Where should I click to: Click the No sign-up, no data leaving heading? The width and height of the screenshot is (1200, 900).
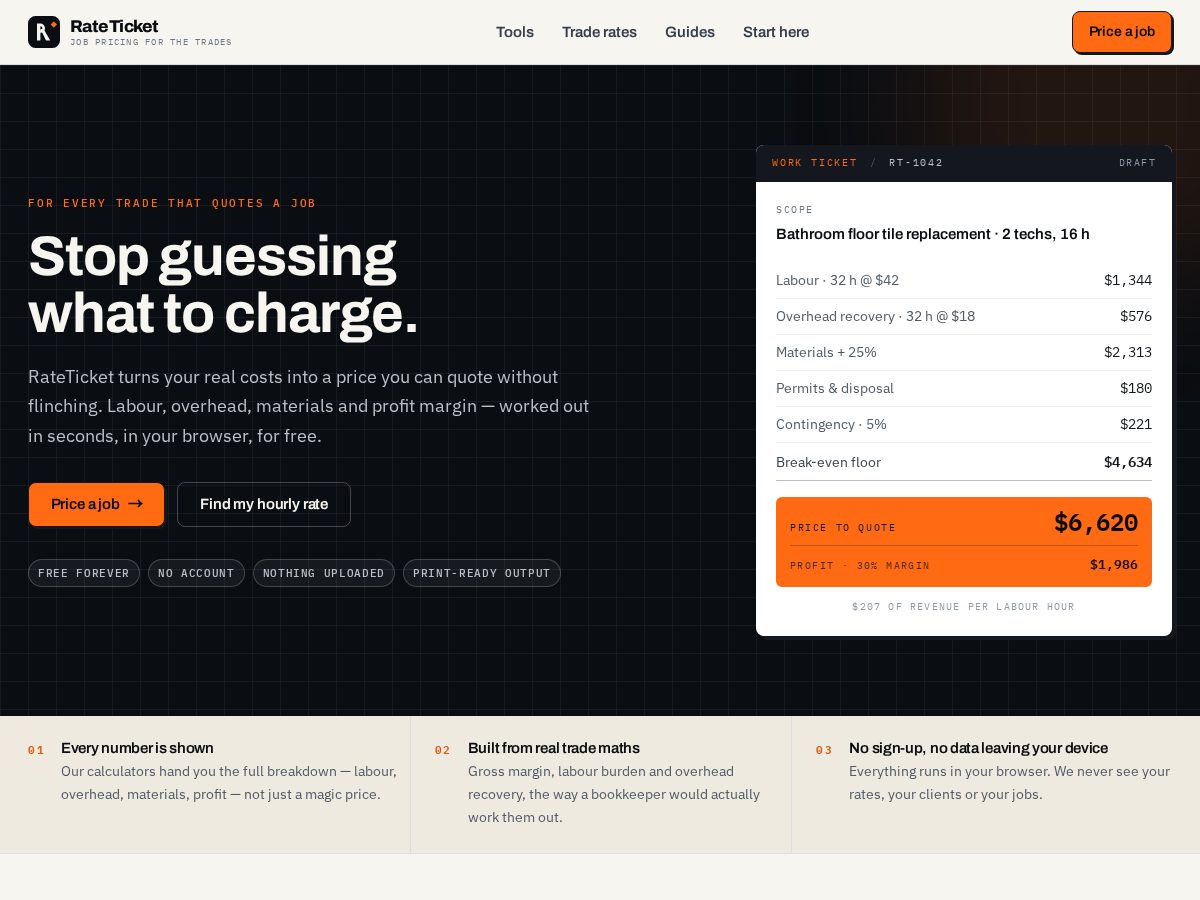coord(978,748)
